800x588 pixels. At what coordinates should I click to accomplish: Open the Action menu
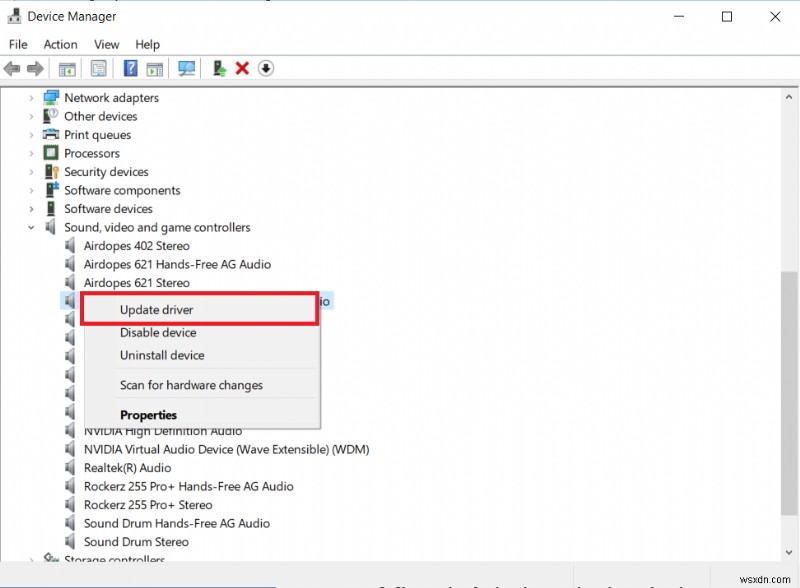click(x=60, y=44)
